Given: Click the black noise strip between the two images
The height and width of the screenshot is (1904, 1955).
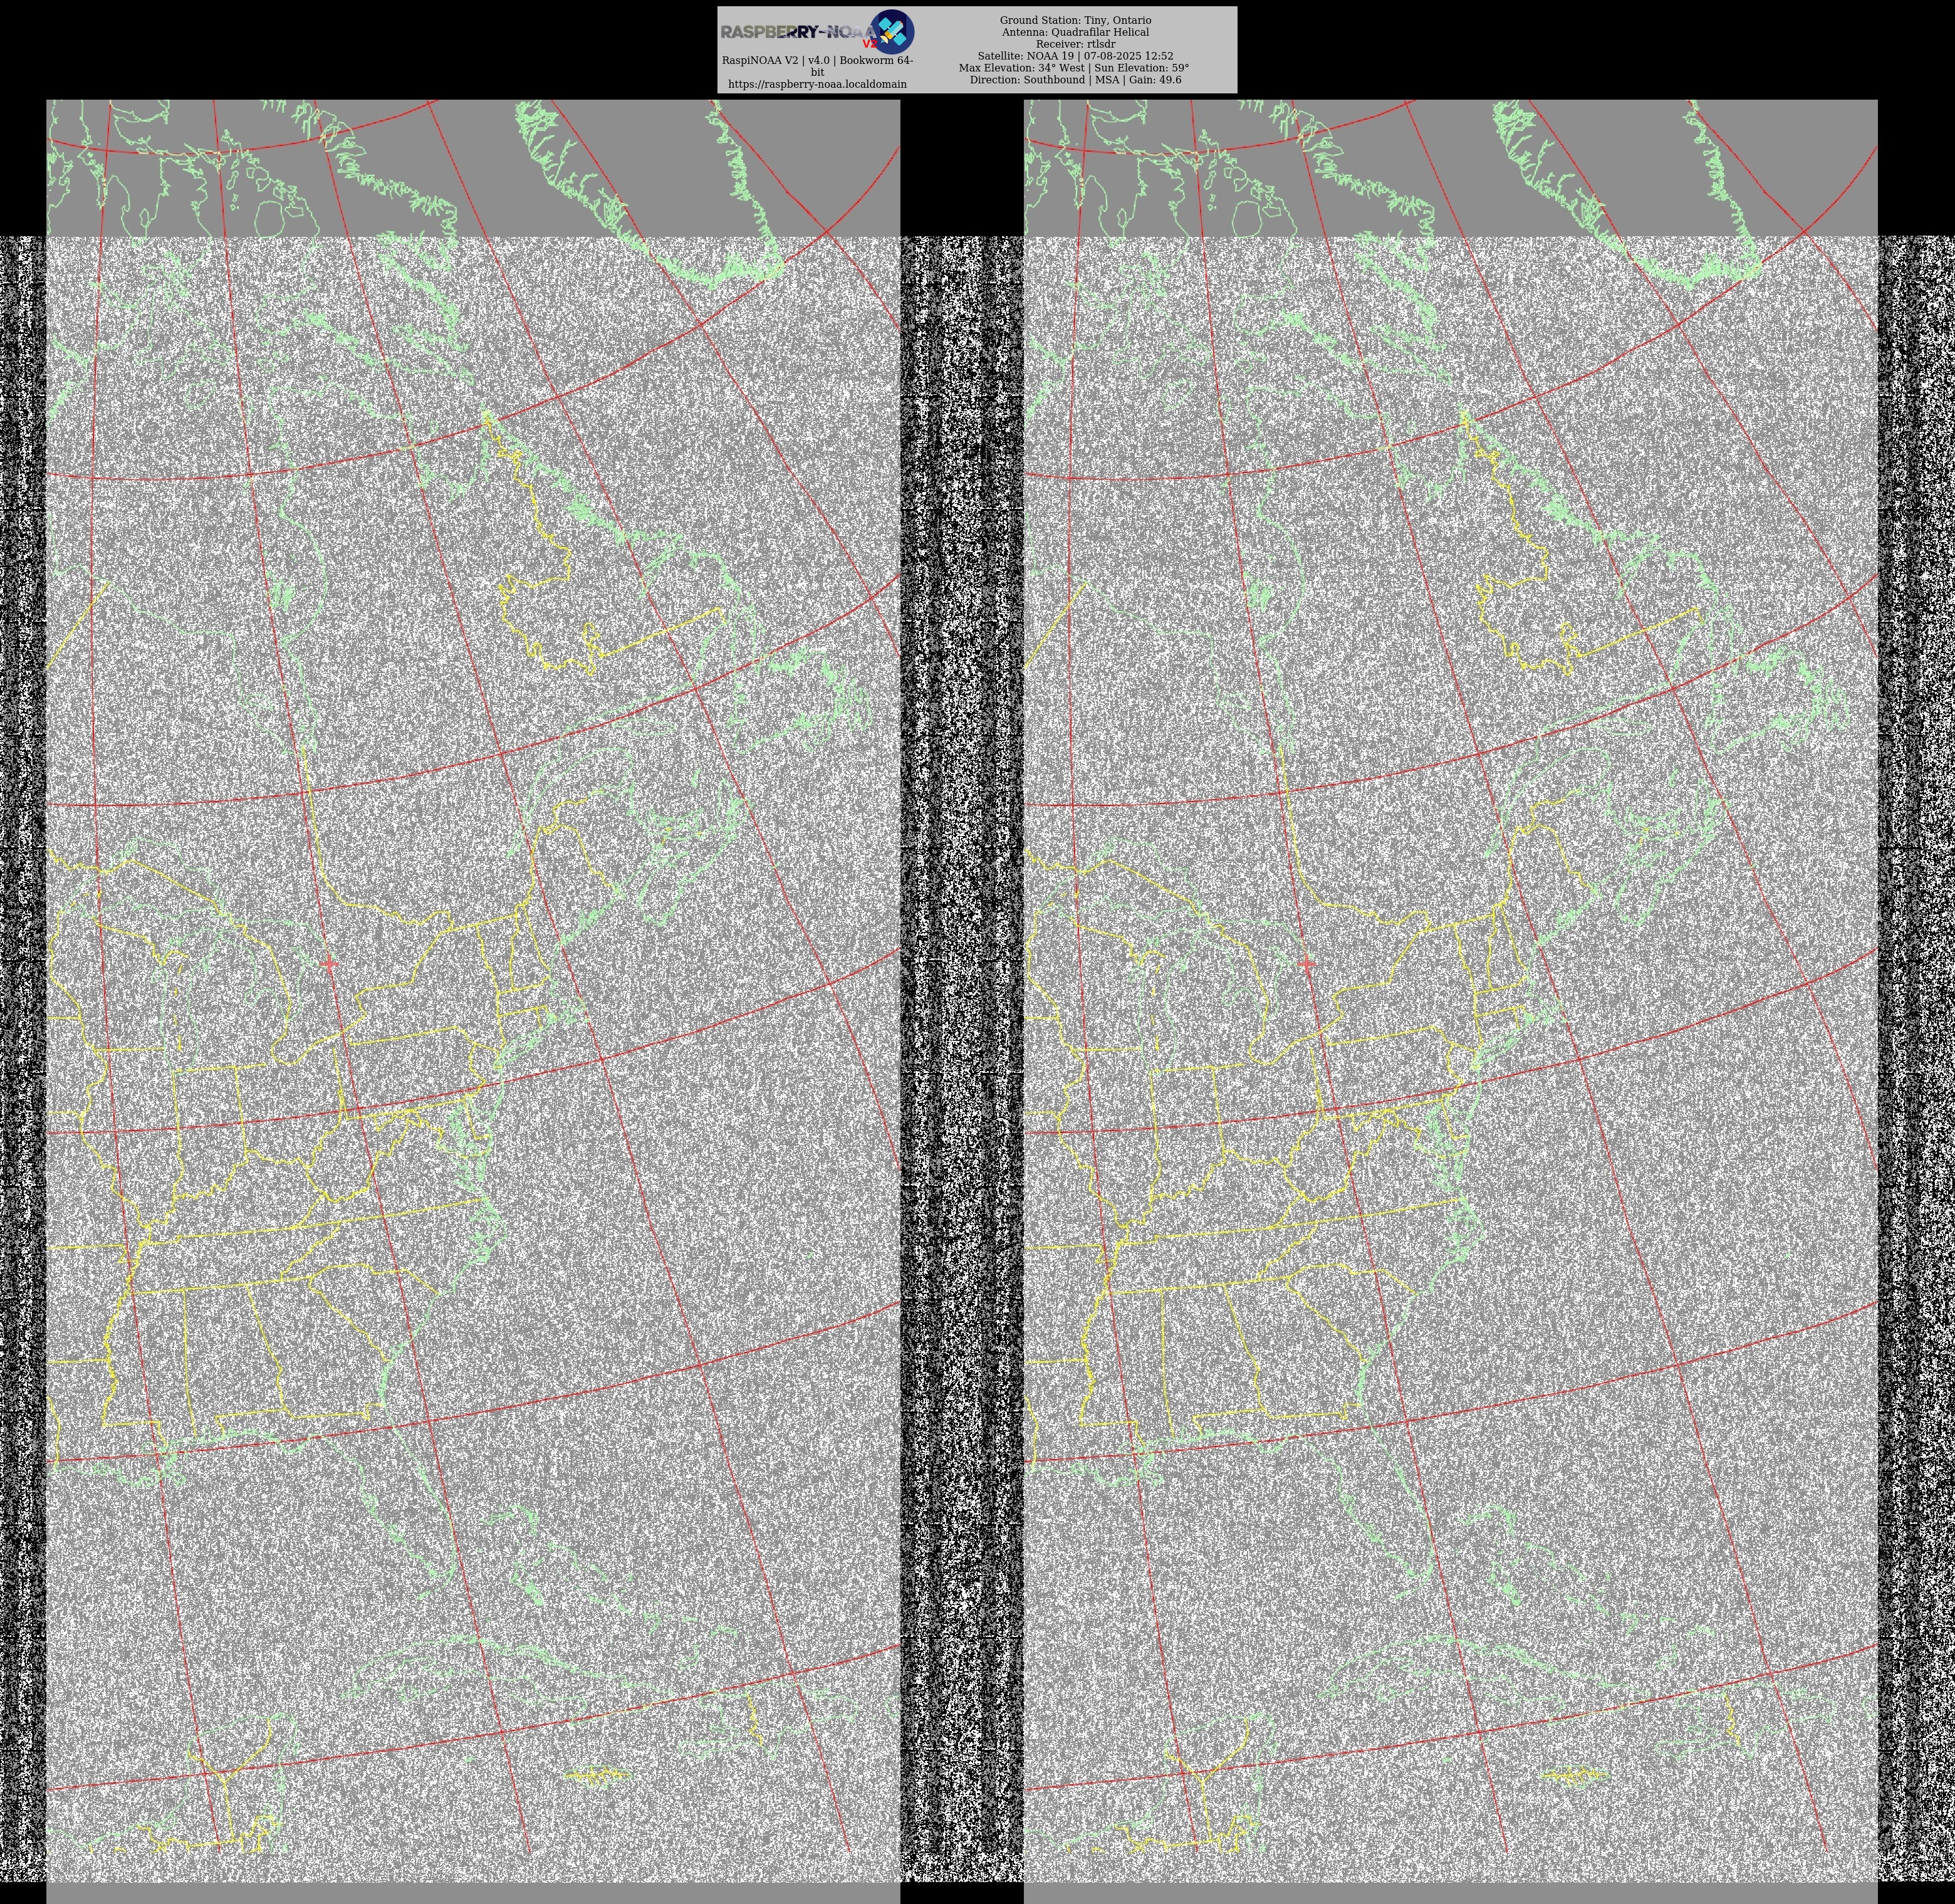Looking at the screenshot, I should tap(962, 1000).
